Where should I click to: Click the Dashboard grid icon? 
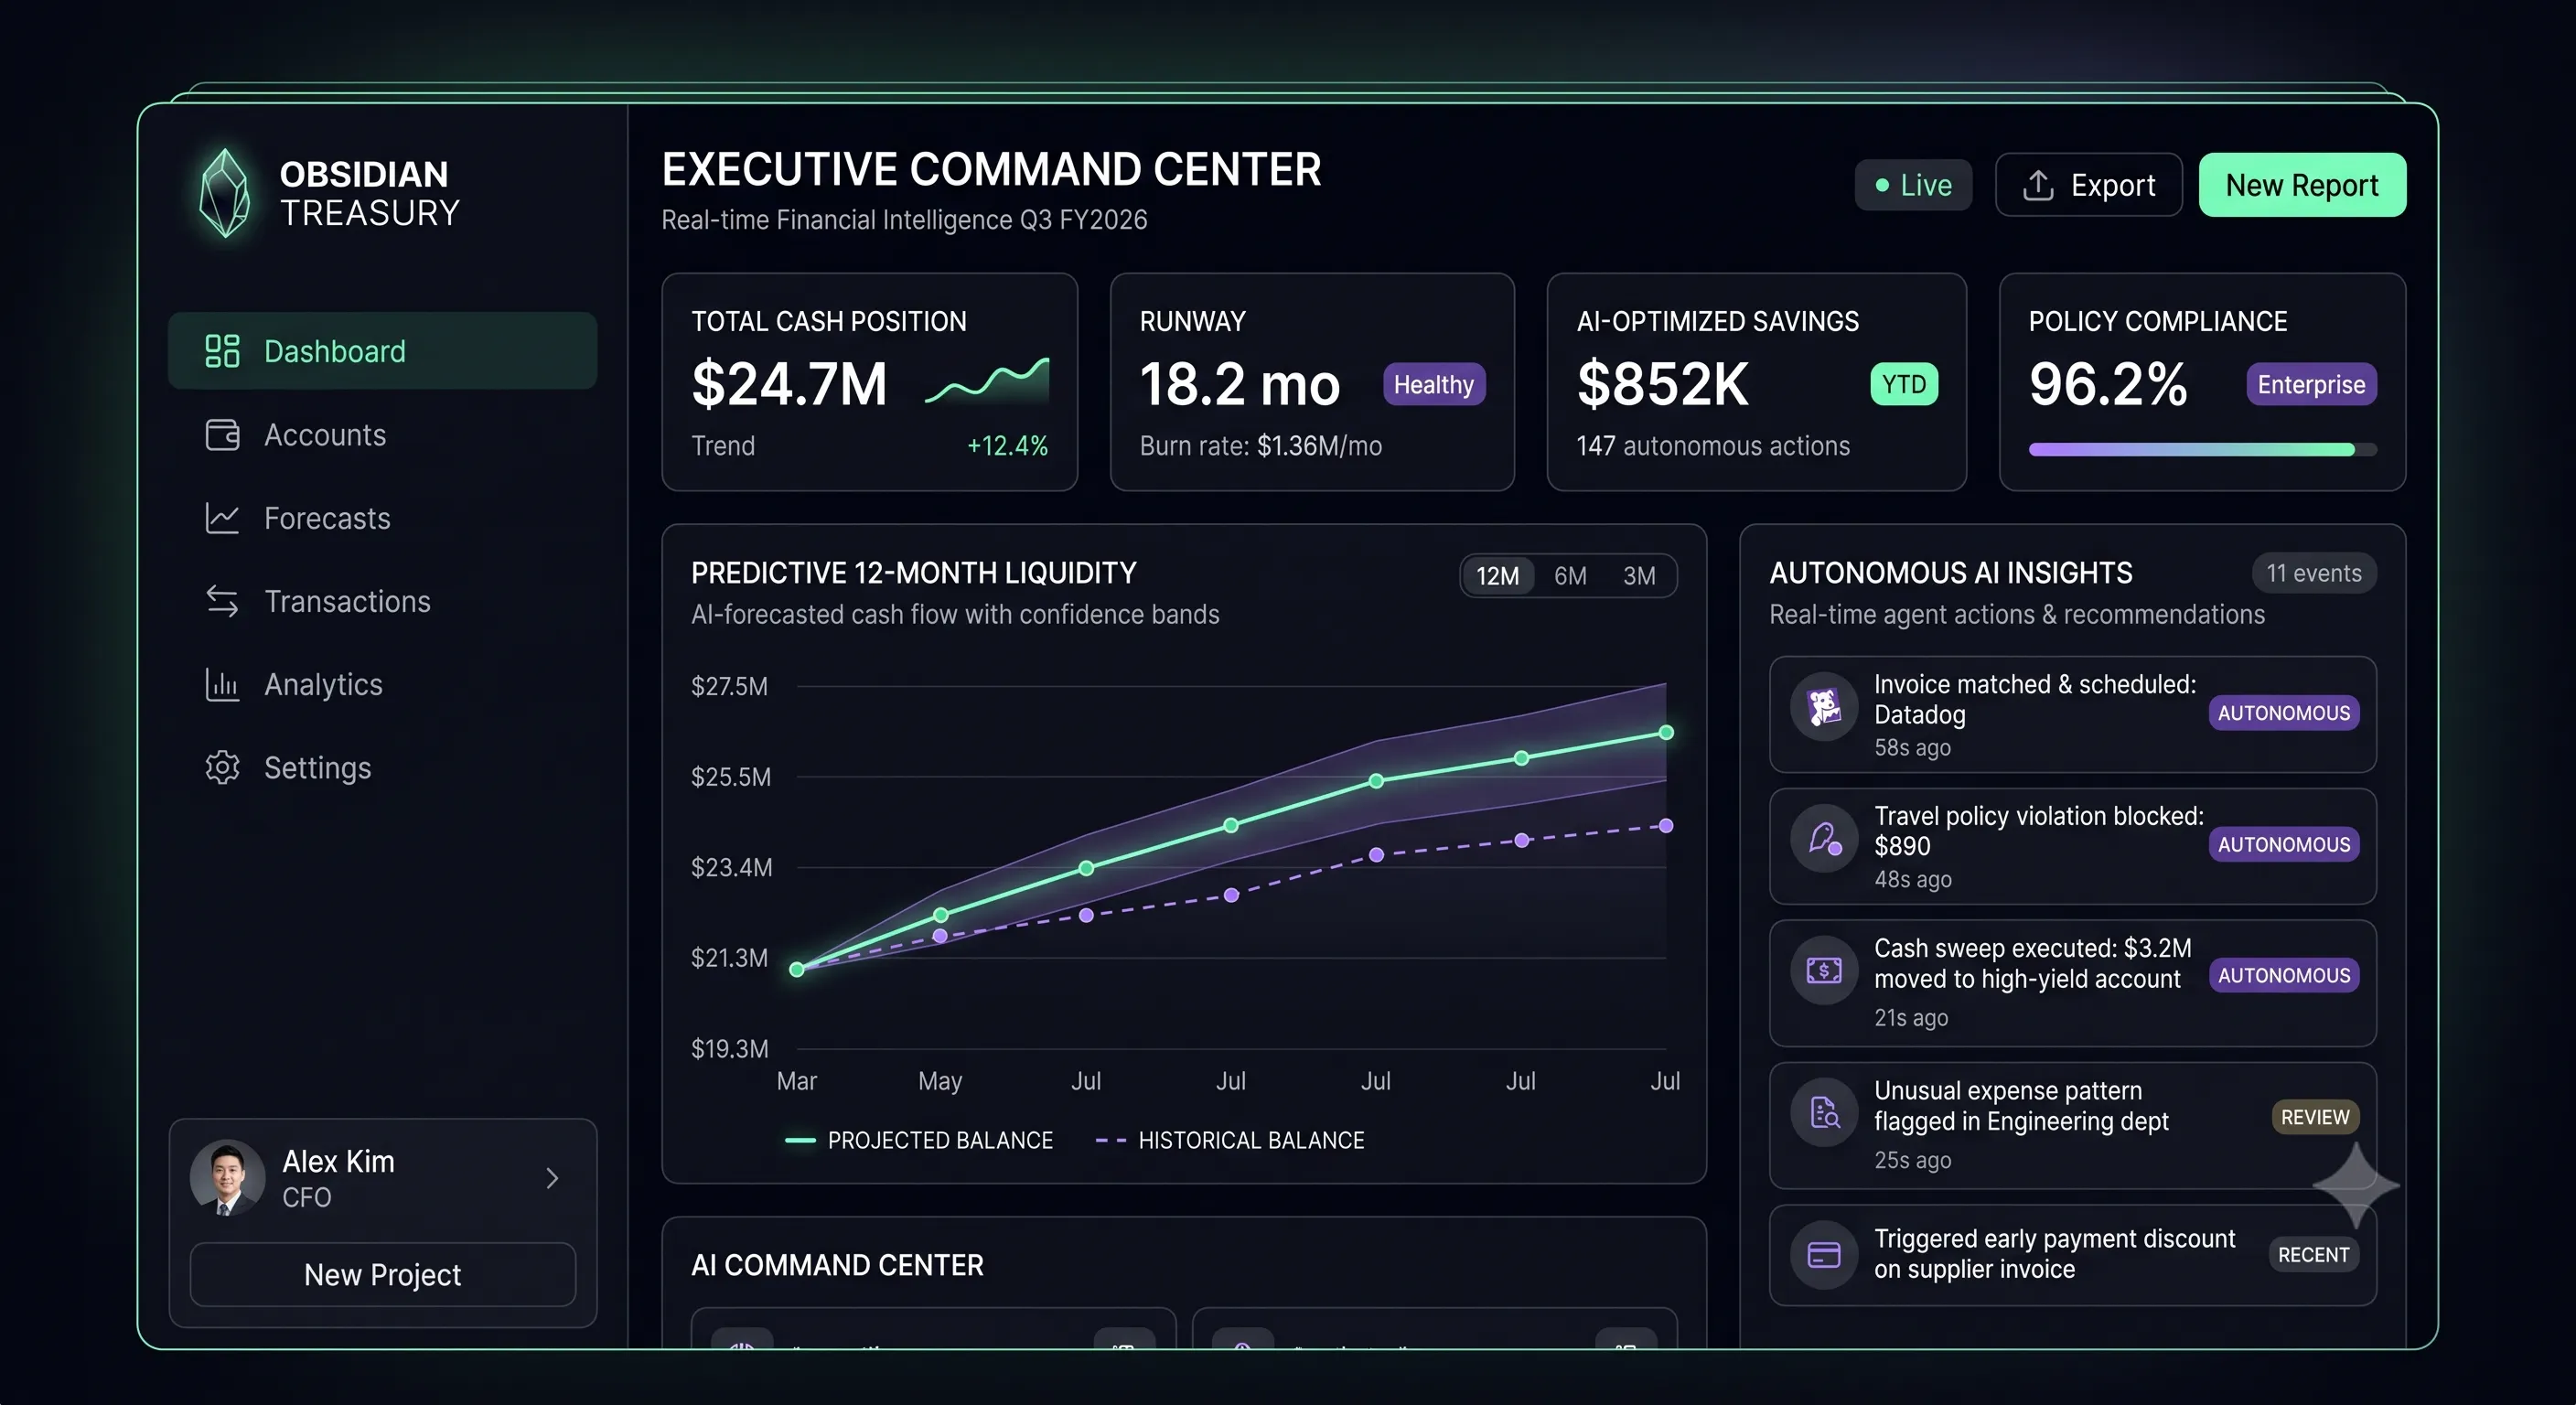222,351
